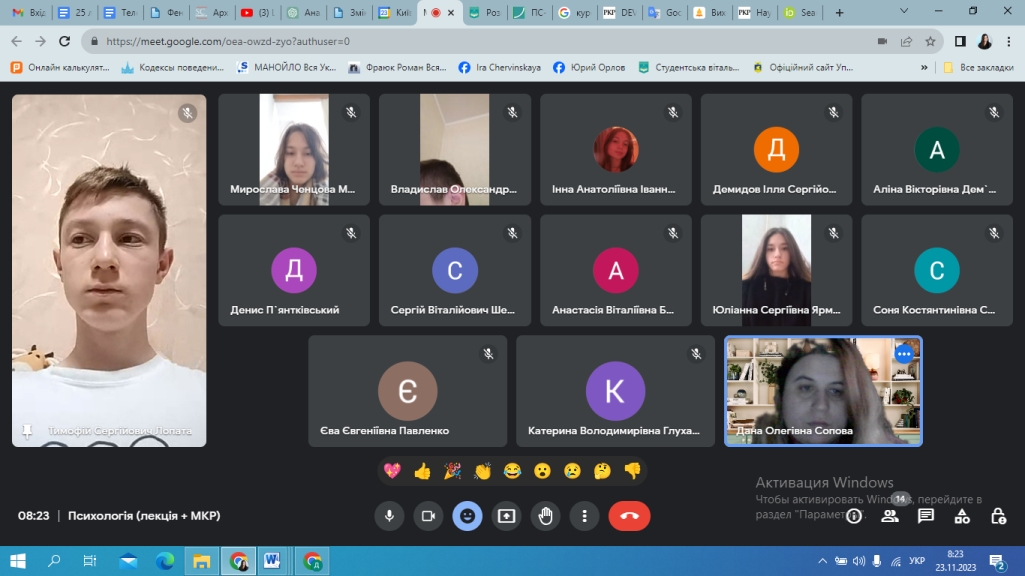Select Тимофій Сергійович Лопата's pinned video tile

(x=109, y=271)
